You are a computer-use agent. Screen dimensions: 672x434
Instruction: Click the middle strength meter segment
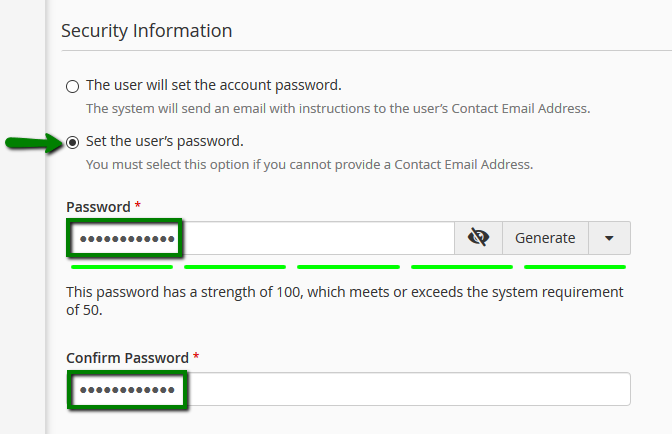pyautogui.click(x=348, y=267)
